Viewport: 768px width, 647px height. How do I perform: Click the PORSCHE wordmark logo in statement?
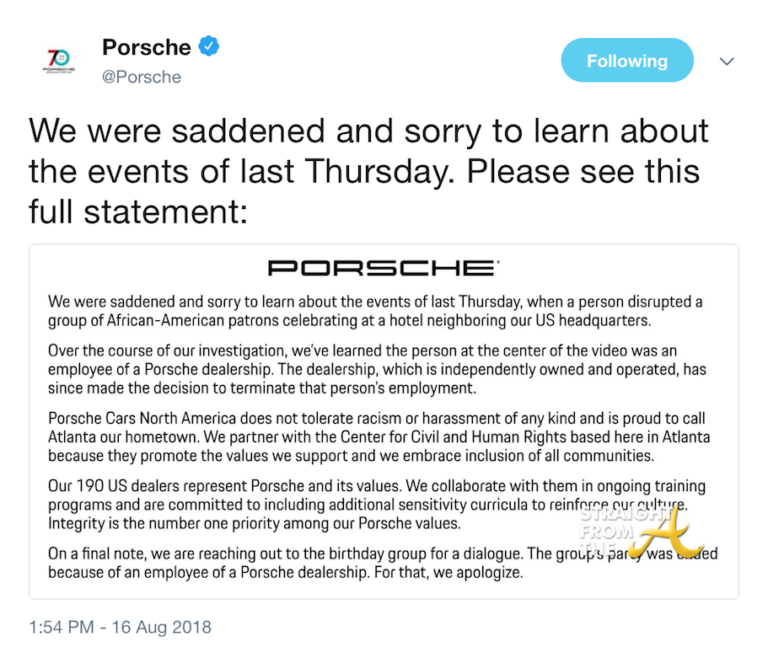(383, 268)
